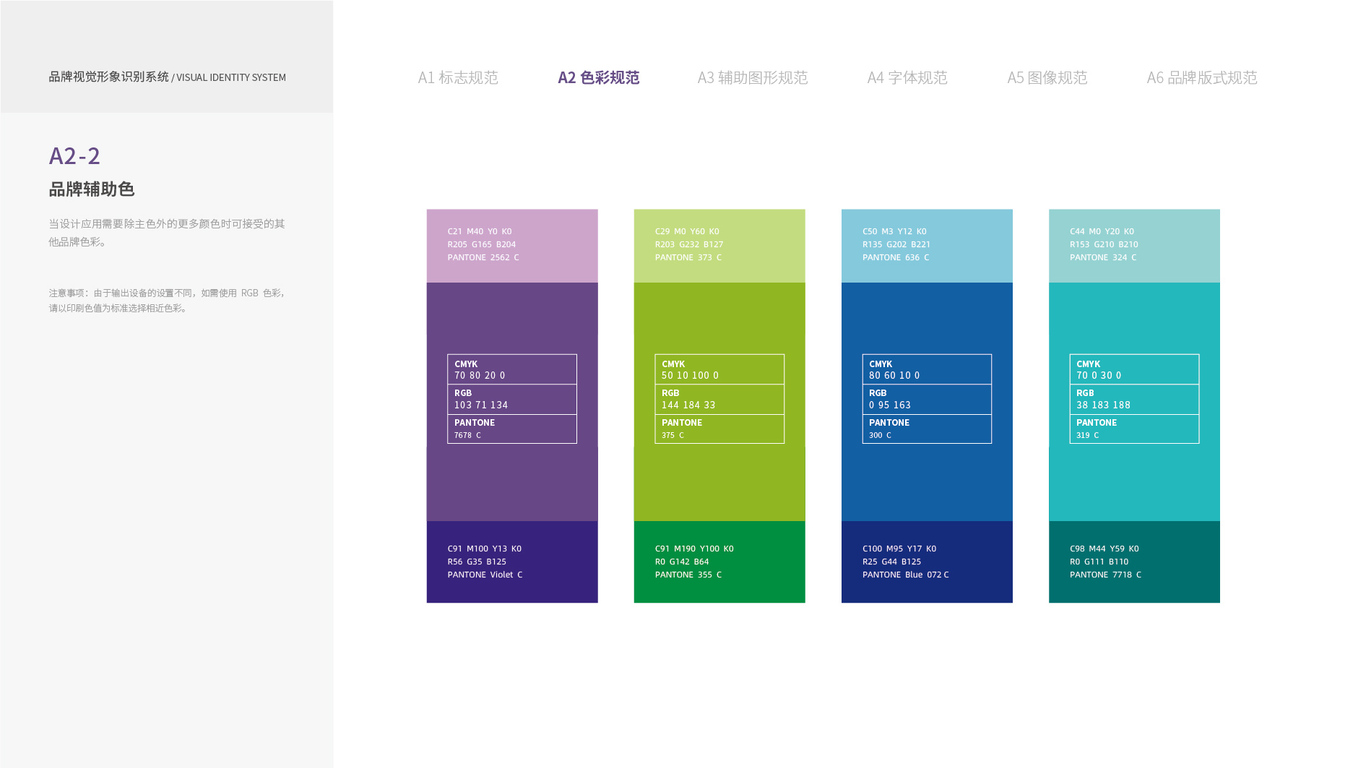
Task: Click the R25 G44 B125 text
Action: pos(892,561)
